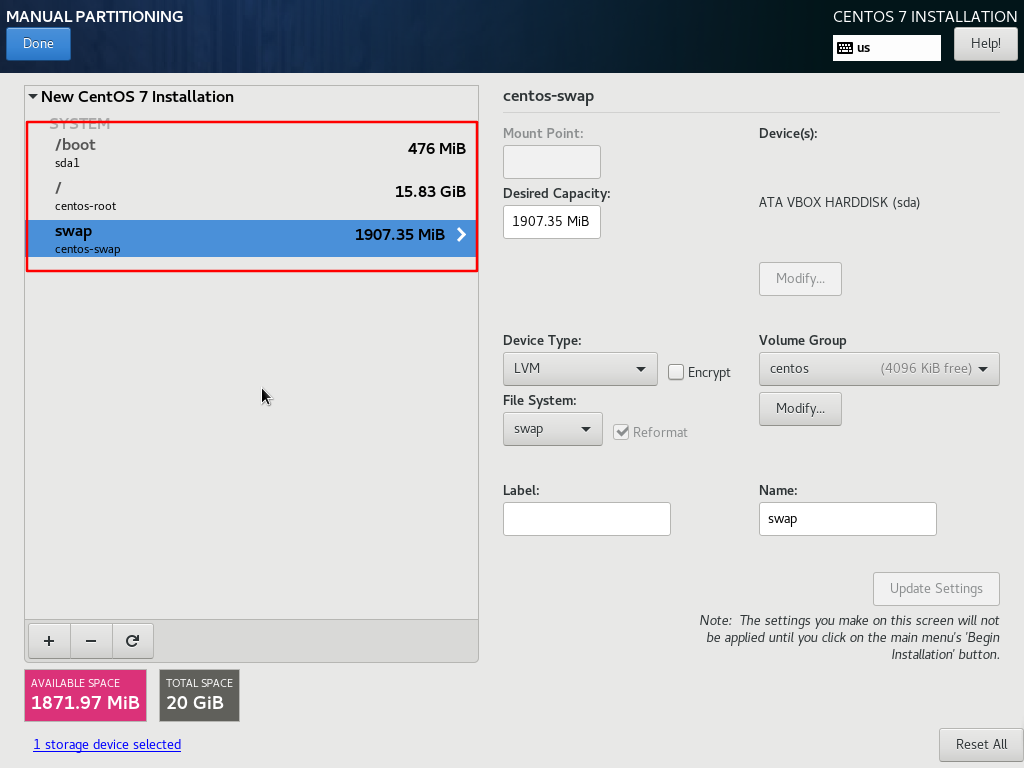Open the File System swap dropdown
Screen dimensions: 1024x768
[x=552, y=429]
